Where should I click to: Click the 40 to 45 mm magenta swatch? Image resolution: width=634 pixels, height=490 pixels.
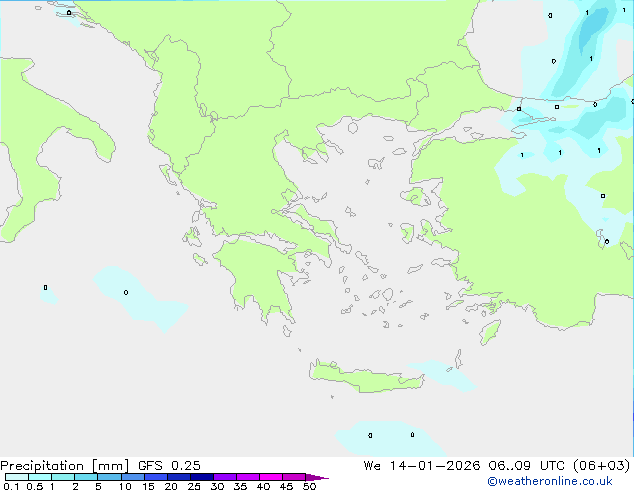(271, 477)
